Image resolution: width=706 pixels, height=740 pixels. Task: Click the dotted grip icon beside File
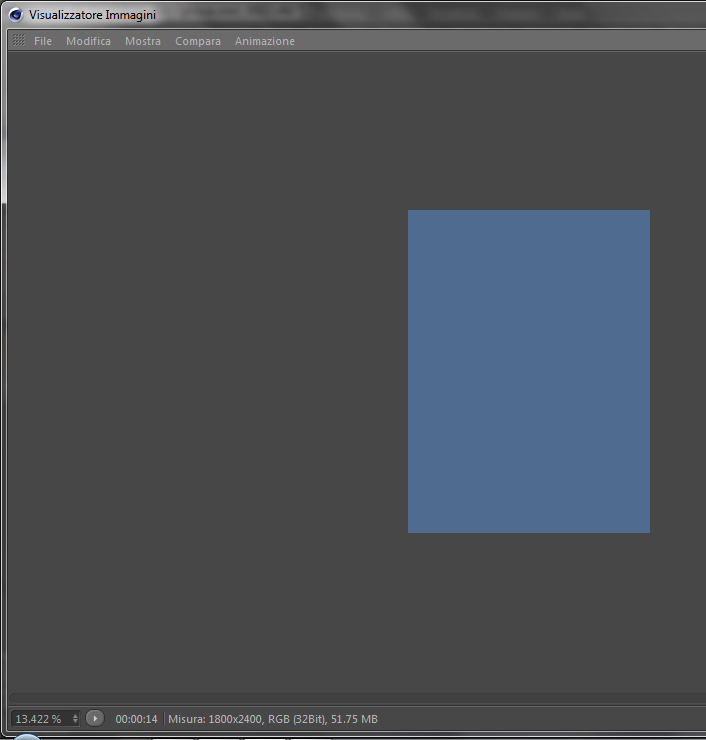(x=19, y=41)
